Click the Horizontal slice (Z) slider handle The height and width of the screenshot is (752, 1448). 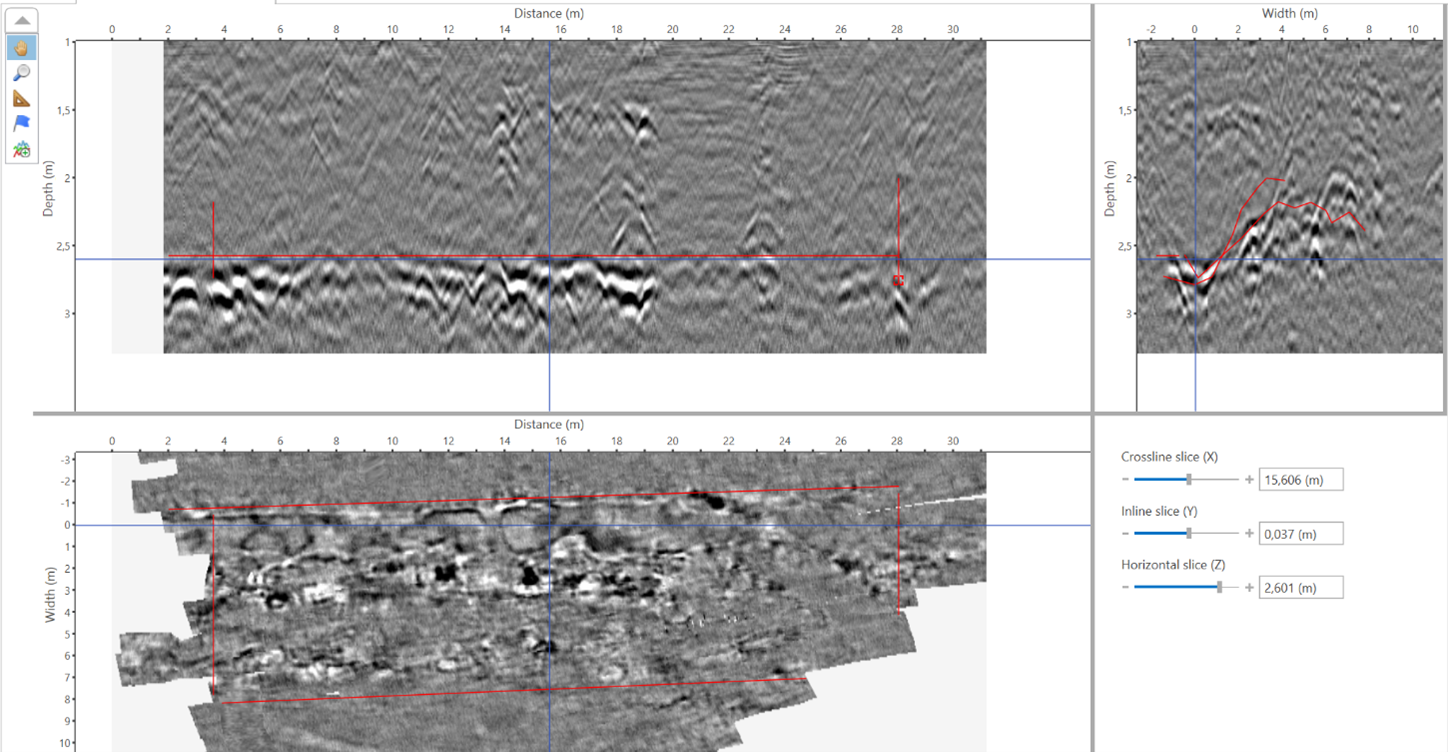click(1219, 588)
